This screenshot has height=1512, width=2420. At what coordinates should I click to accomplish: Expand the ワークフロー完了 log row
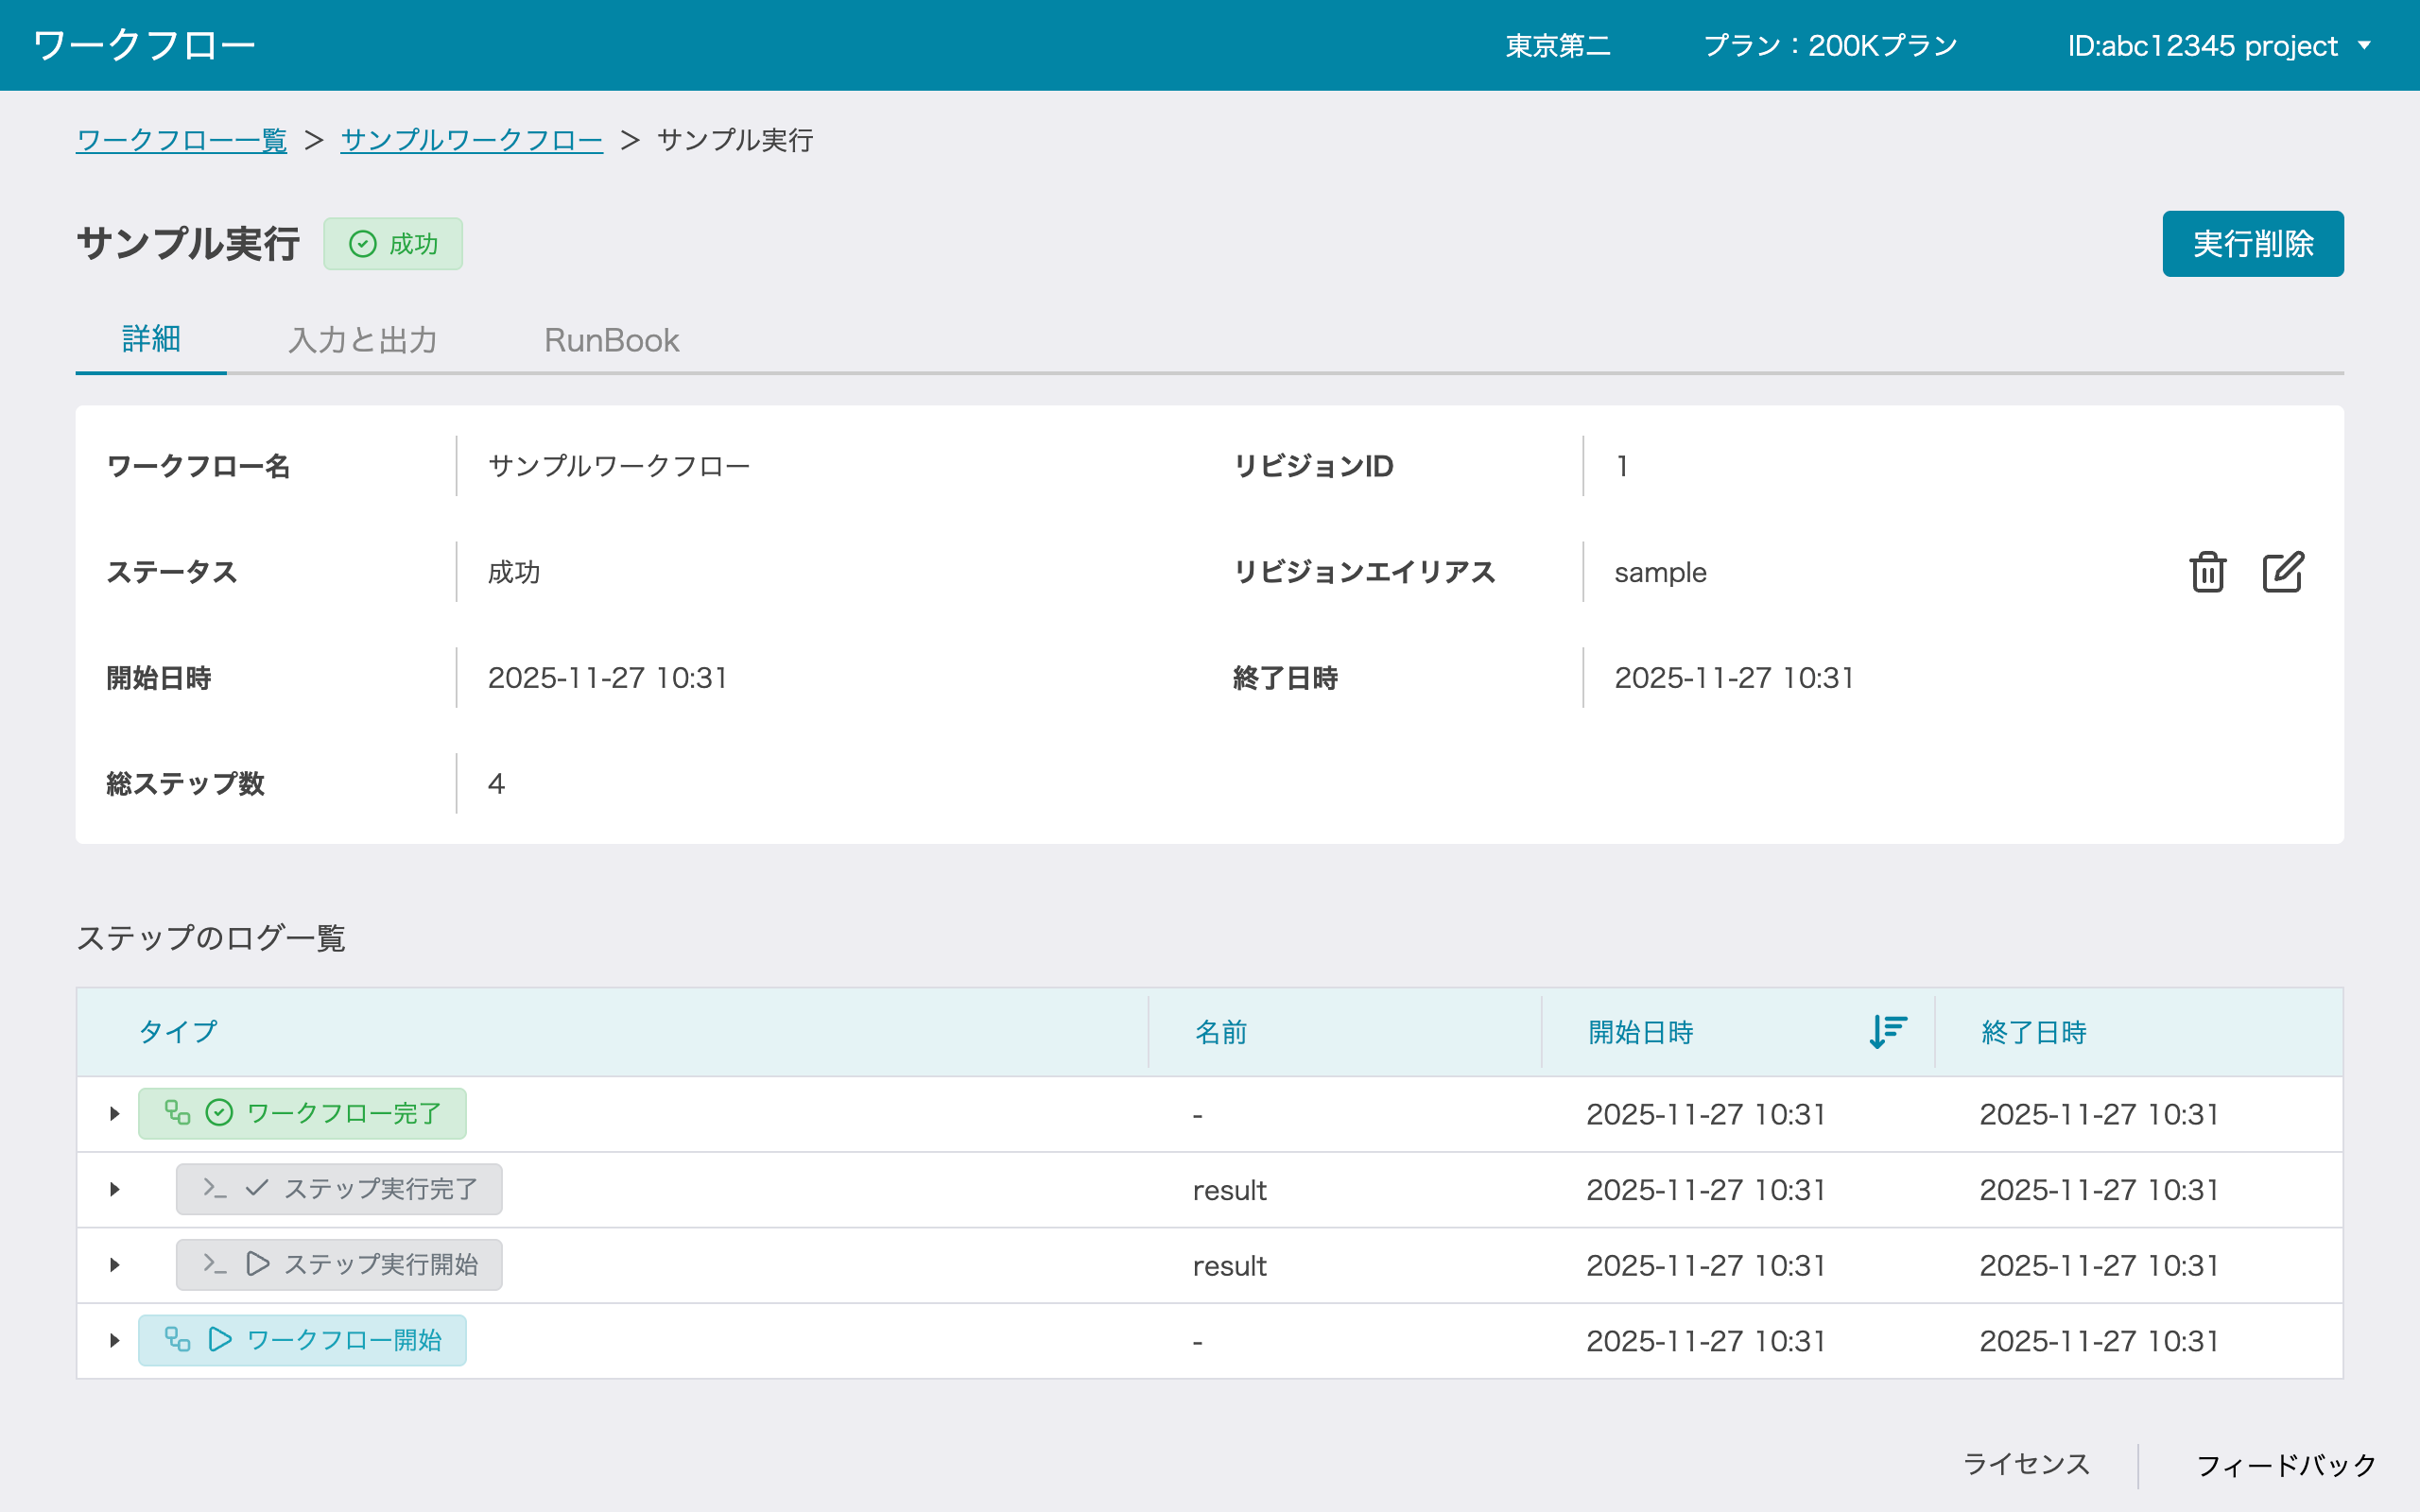(x=115, y=1114)
